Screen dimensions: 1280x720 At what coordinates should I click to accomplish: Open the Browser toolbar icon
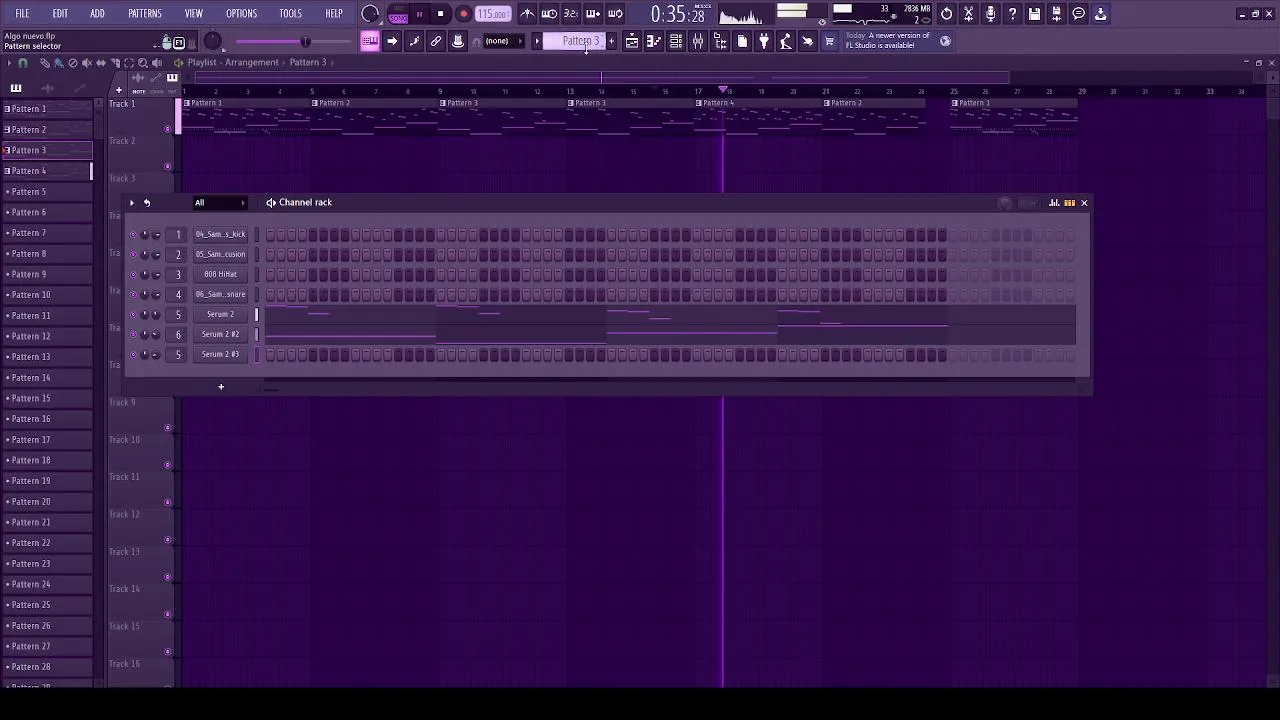pos(720,41)
